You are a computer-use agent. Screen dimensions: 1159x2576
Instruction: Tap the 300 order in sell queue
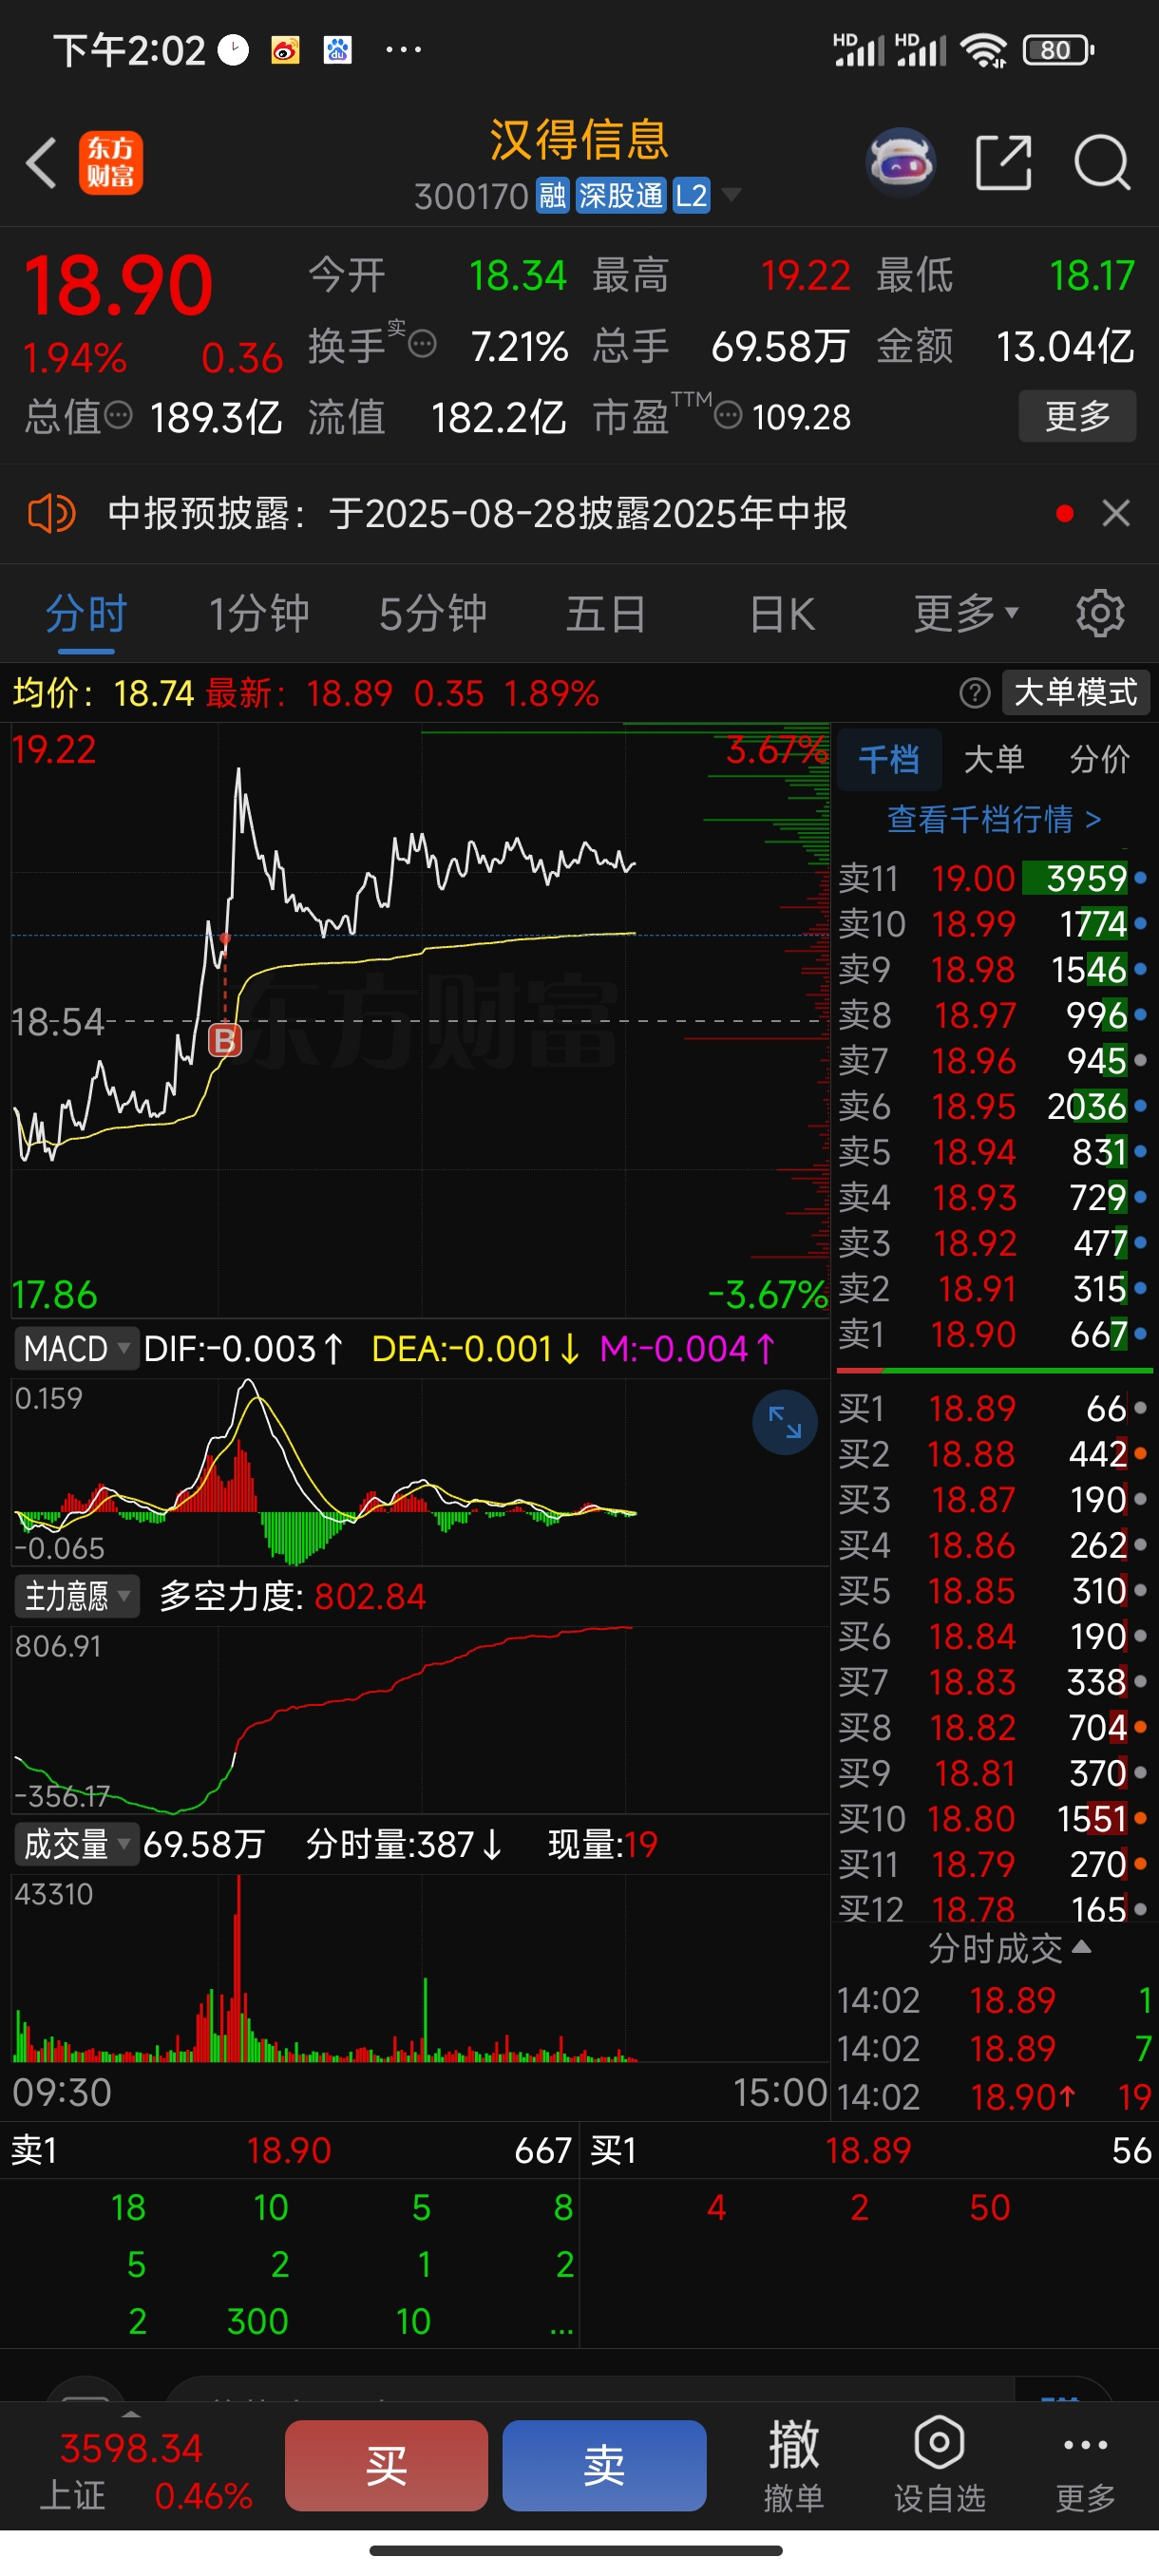point(258,2321)
